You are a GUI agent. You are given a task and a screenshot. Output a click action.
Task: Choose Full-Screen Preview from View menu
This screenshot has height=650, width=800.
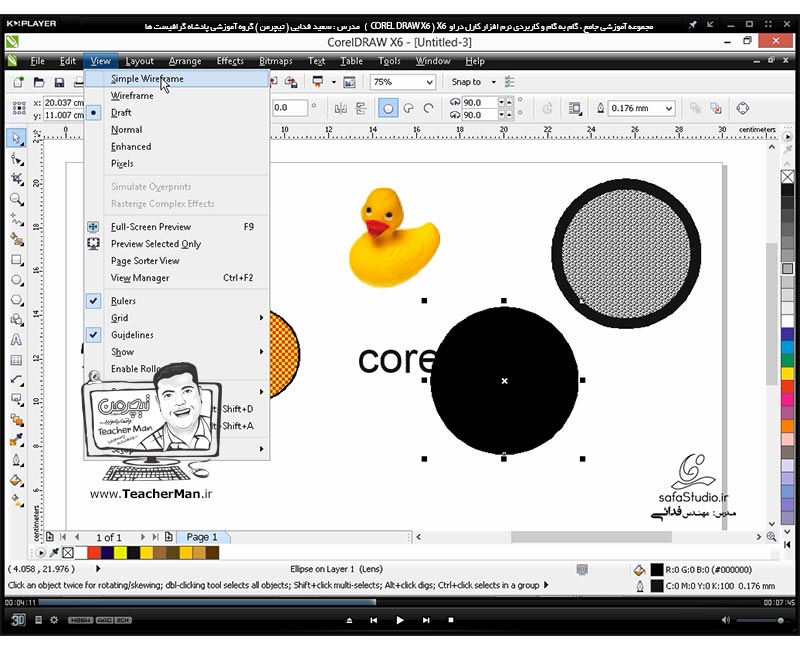(177, 227)
